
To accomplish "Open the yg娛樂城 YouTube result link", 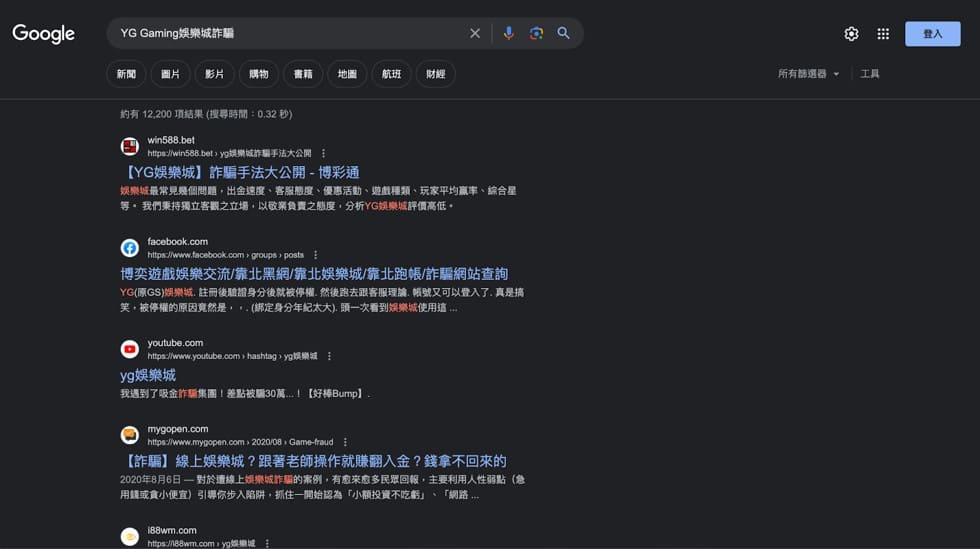I will (x=148, y=375).
